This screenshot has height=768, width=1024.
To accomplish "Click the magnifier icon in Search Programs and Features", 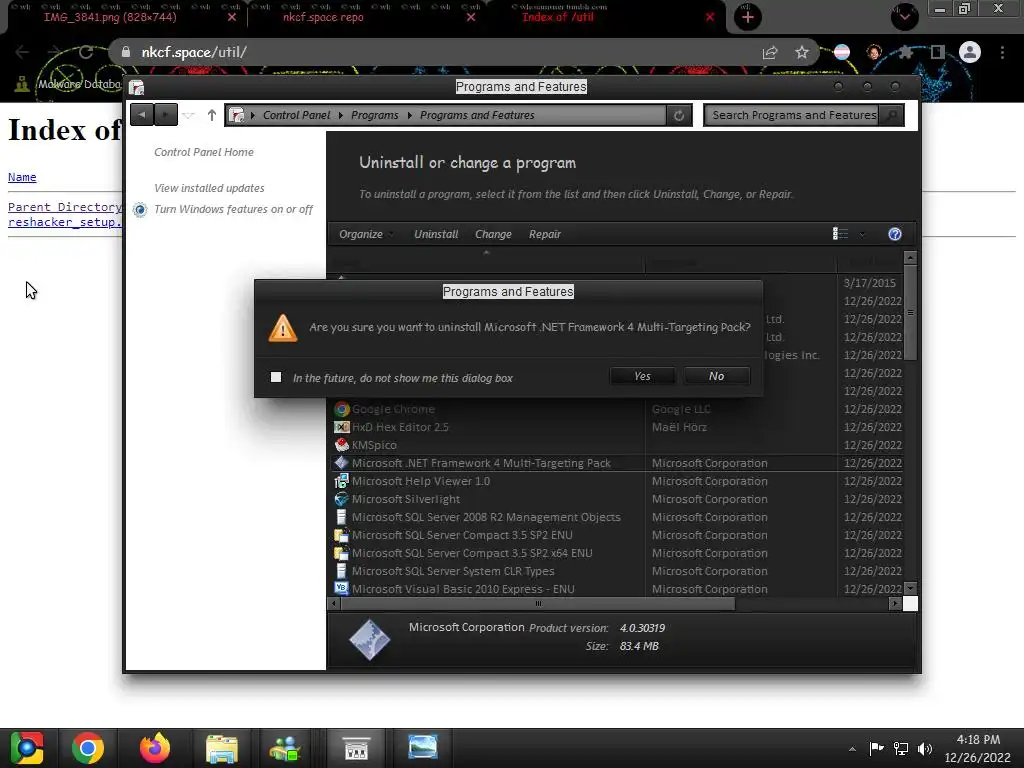I will [891, 115].
